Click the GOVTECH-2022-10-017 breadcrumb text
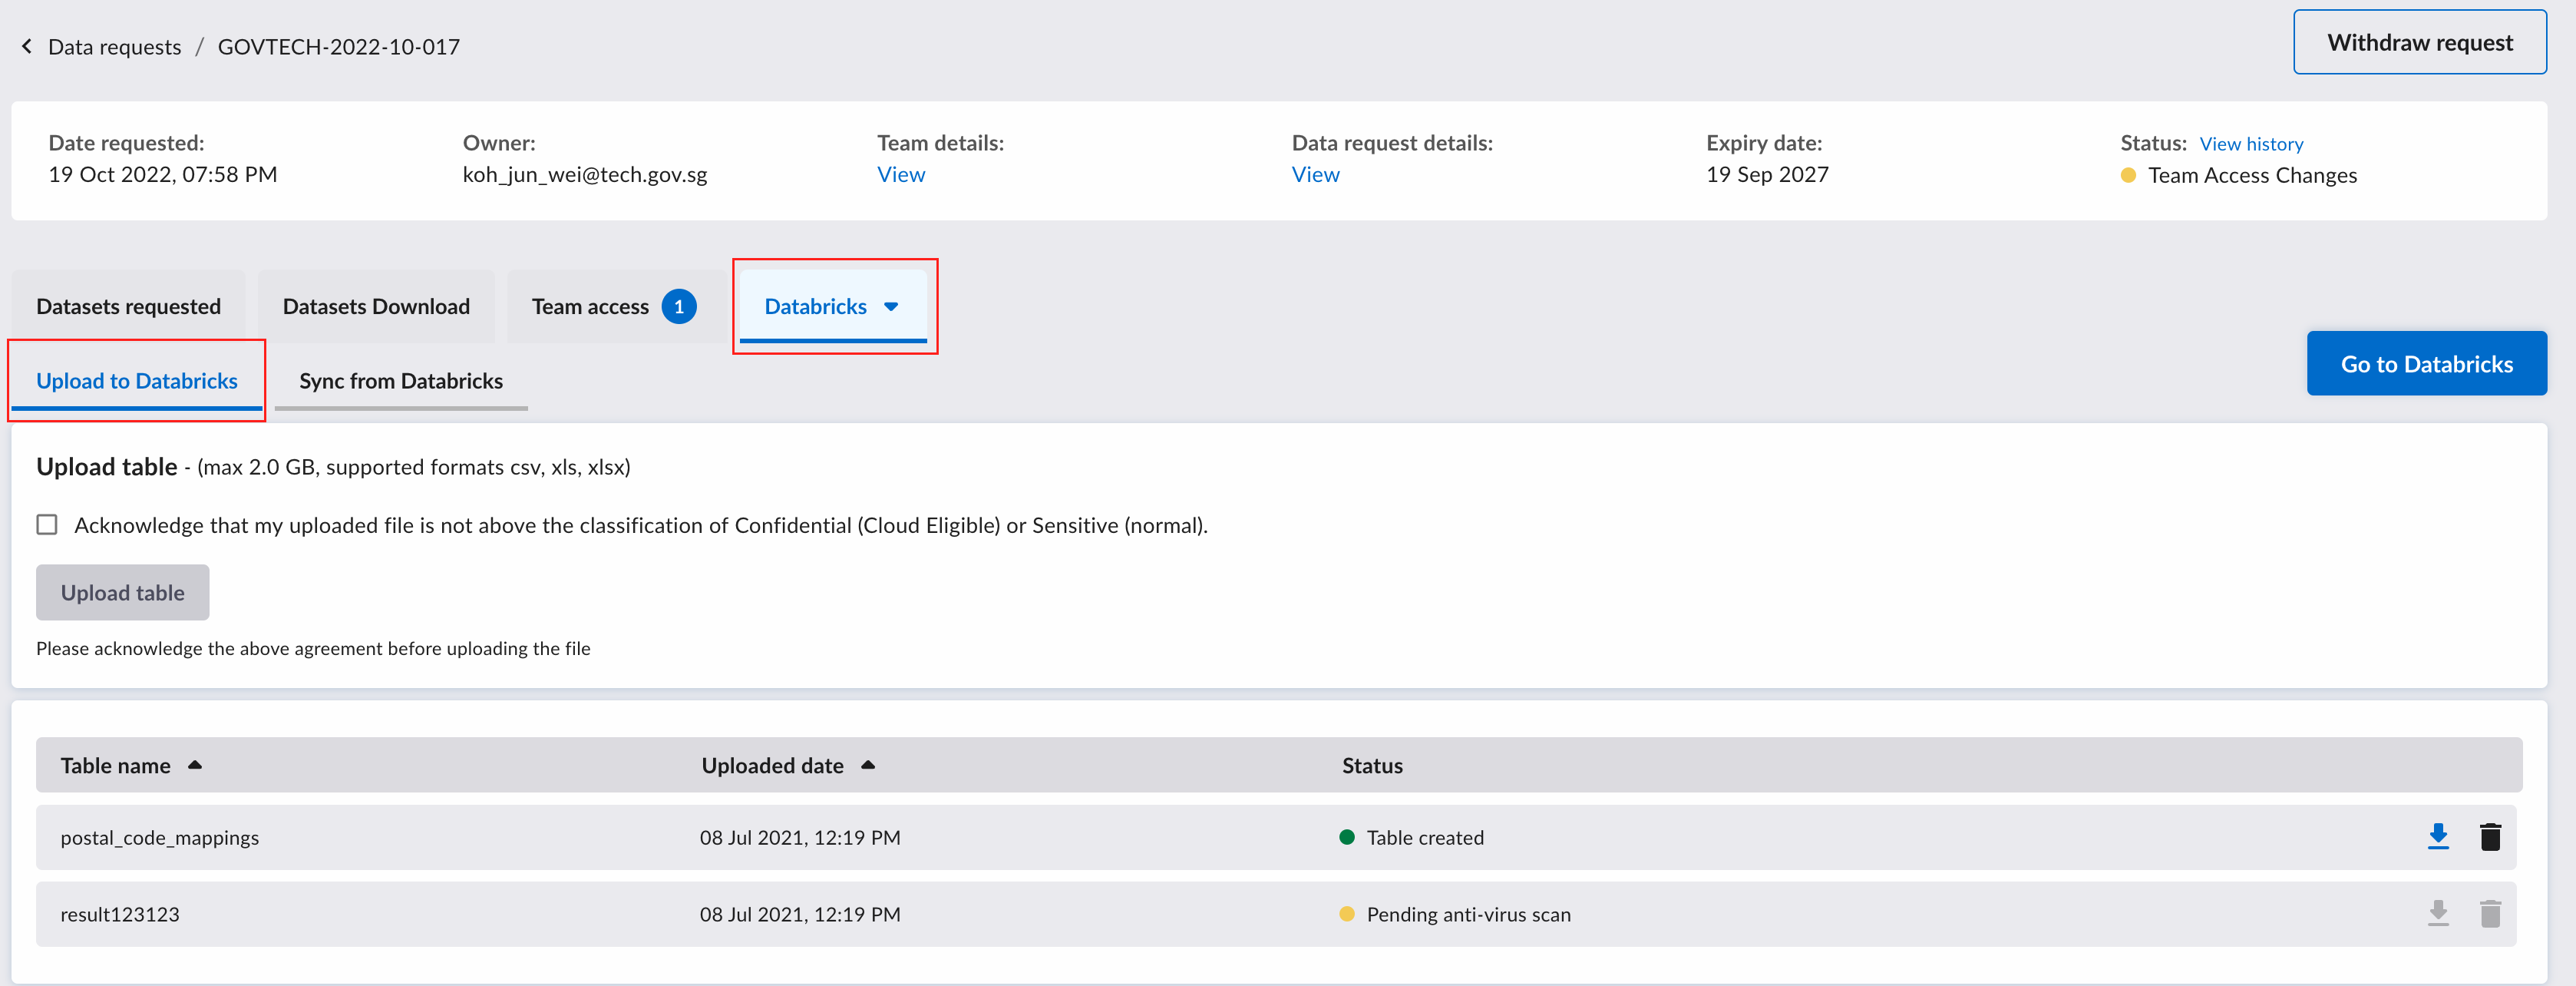 click(x=339, y=47)
